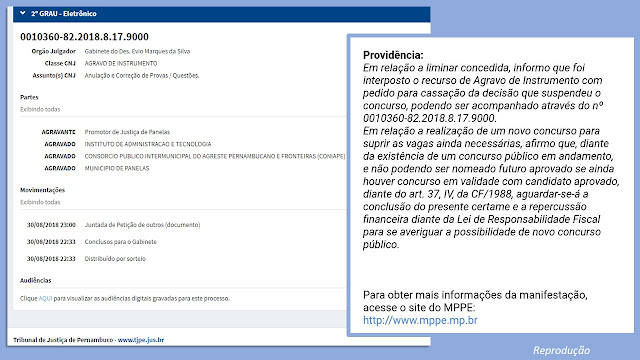Open the http://www.mppe.mp.br link
This screenshot has height=360, width=640.
(420, 320)
